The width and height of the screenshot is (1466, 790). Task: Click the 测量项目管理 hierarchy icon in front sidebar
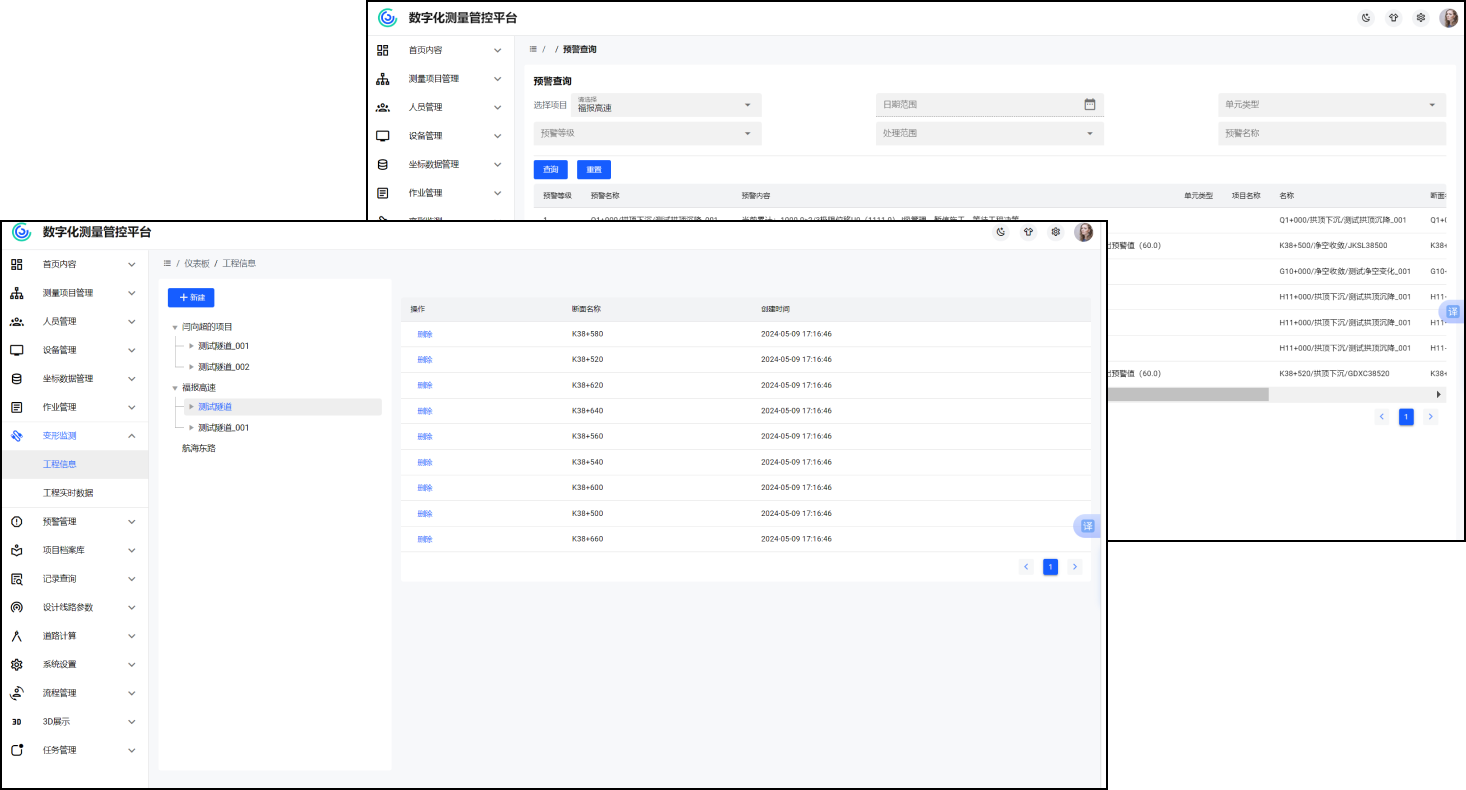pyautogui.click(x=17, y=293)
